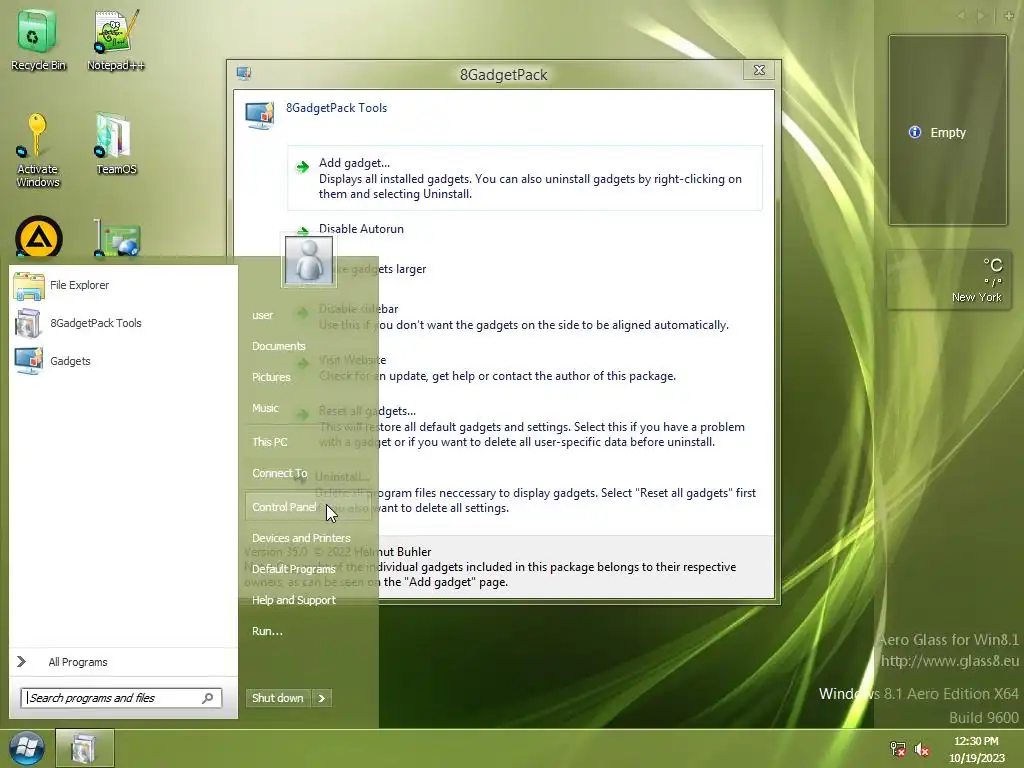
Task: Click the search magnifier icon
Action: point(208,698)
